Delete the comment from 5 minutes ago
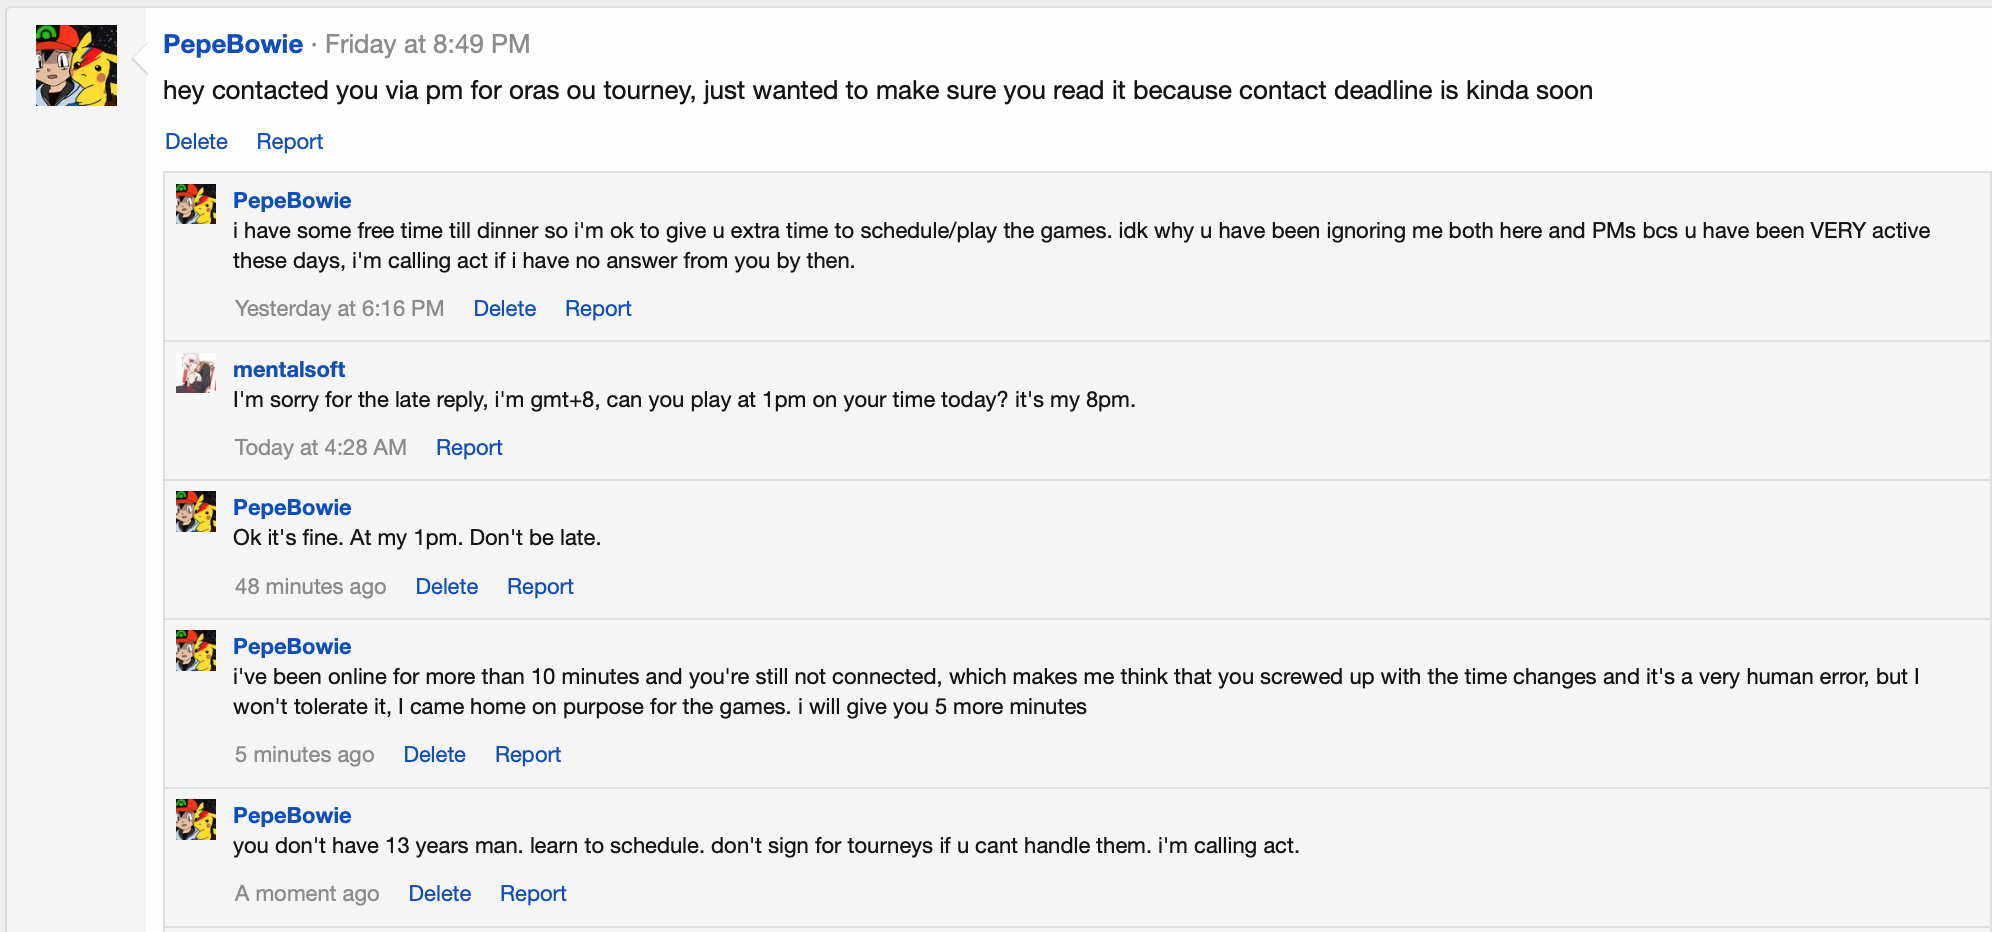 (x=435, y=754)
